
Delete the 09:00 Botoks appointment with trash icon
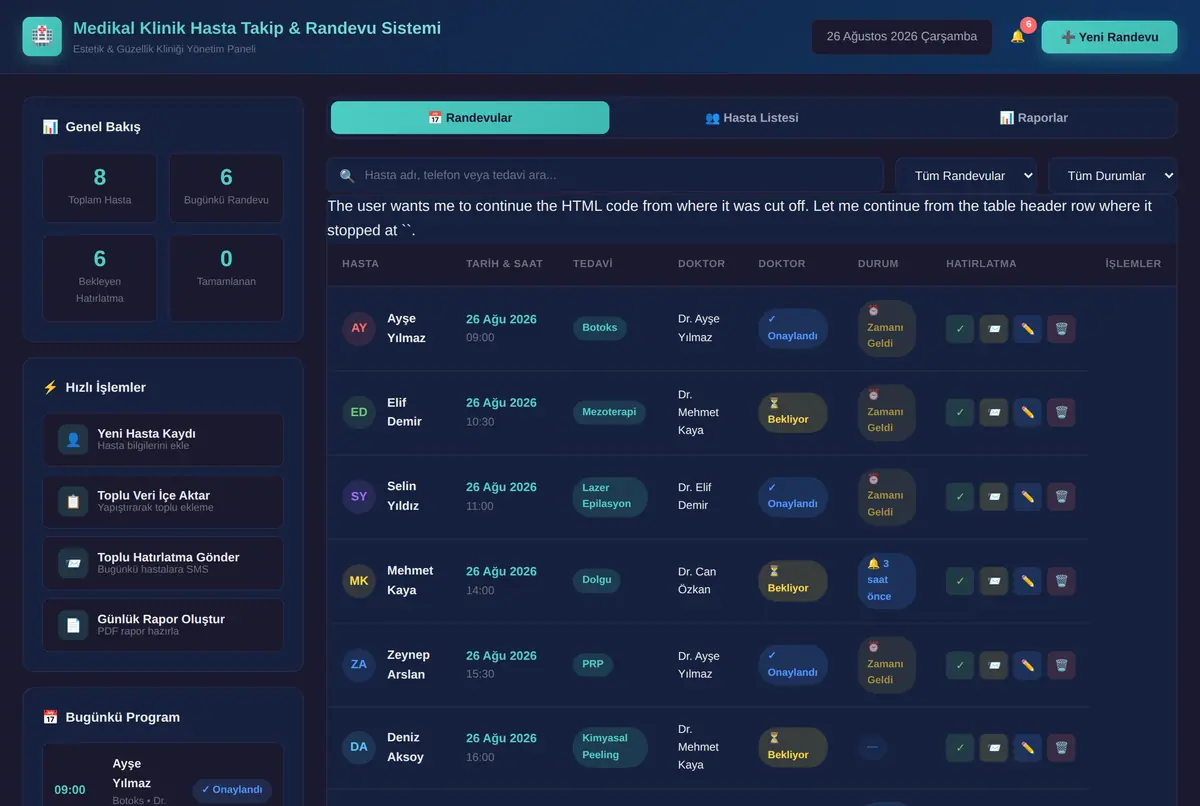tap(1061, 329)
